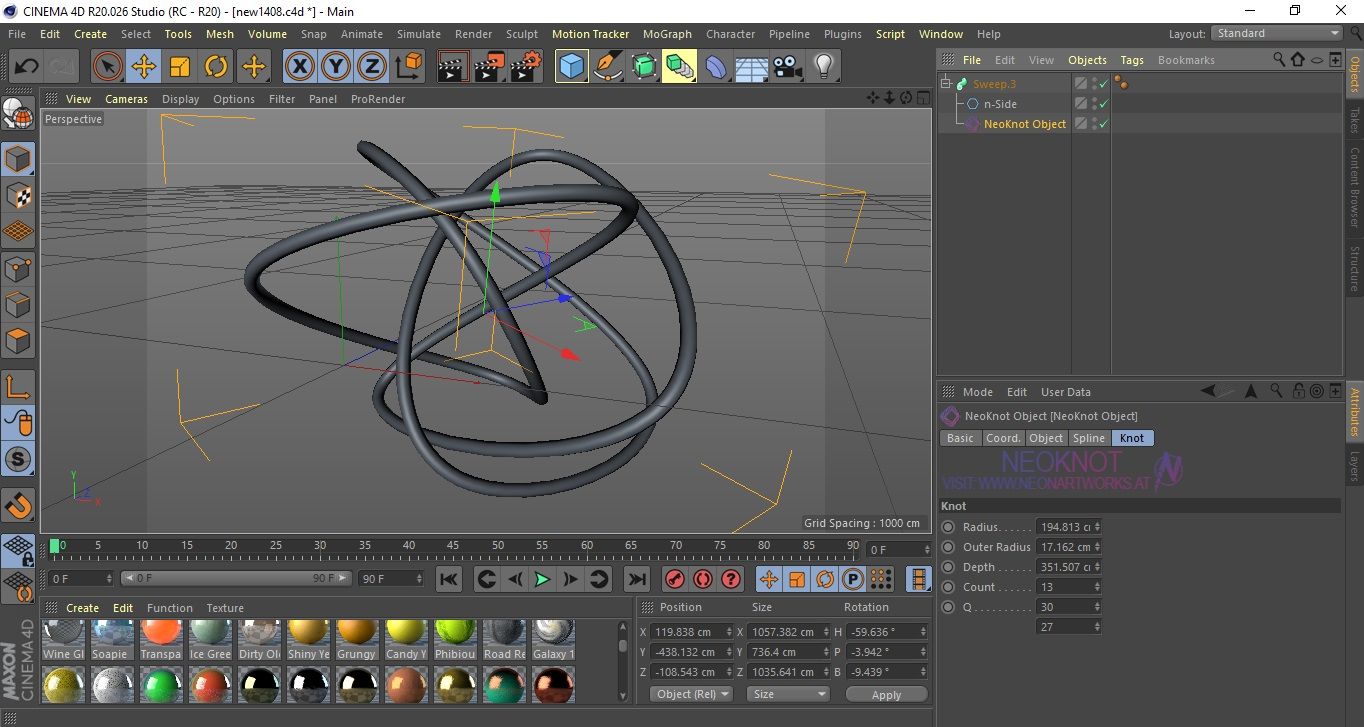Click the Apply button in coordinates panel
1364x727 pixels.
[886, 694]
